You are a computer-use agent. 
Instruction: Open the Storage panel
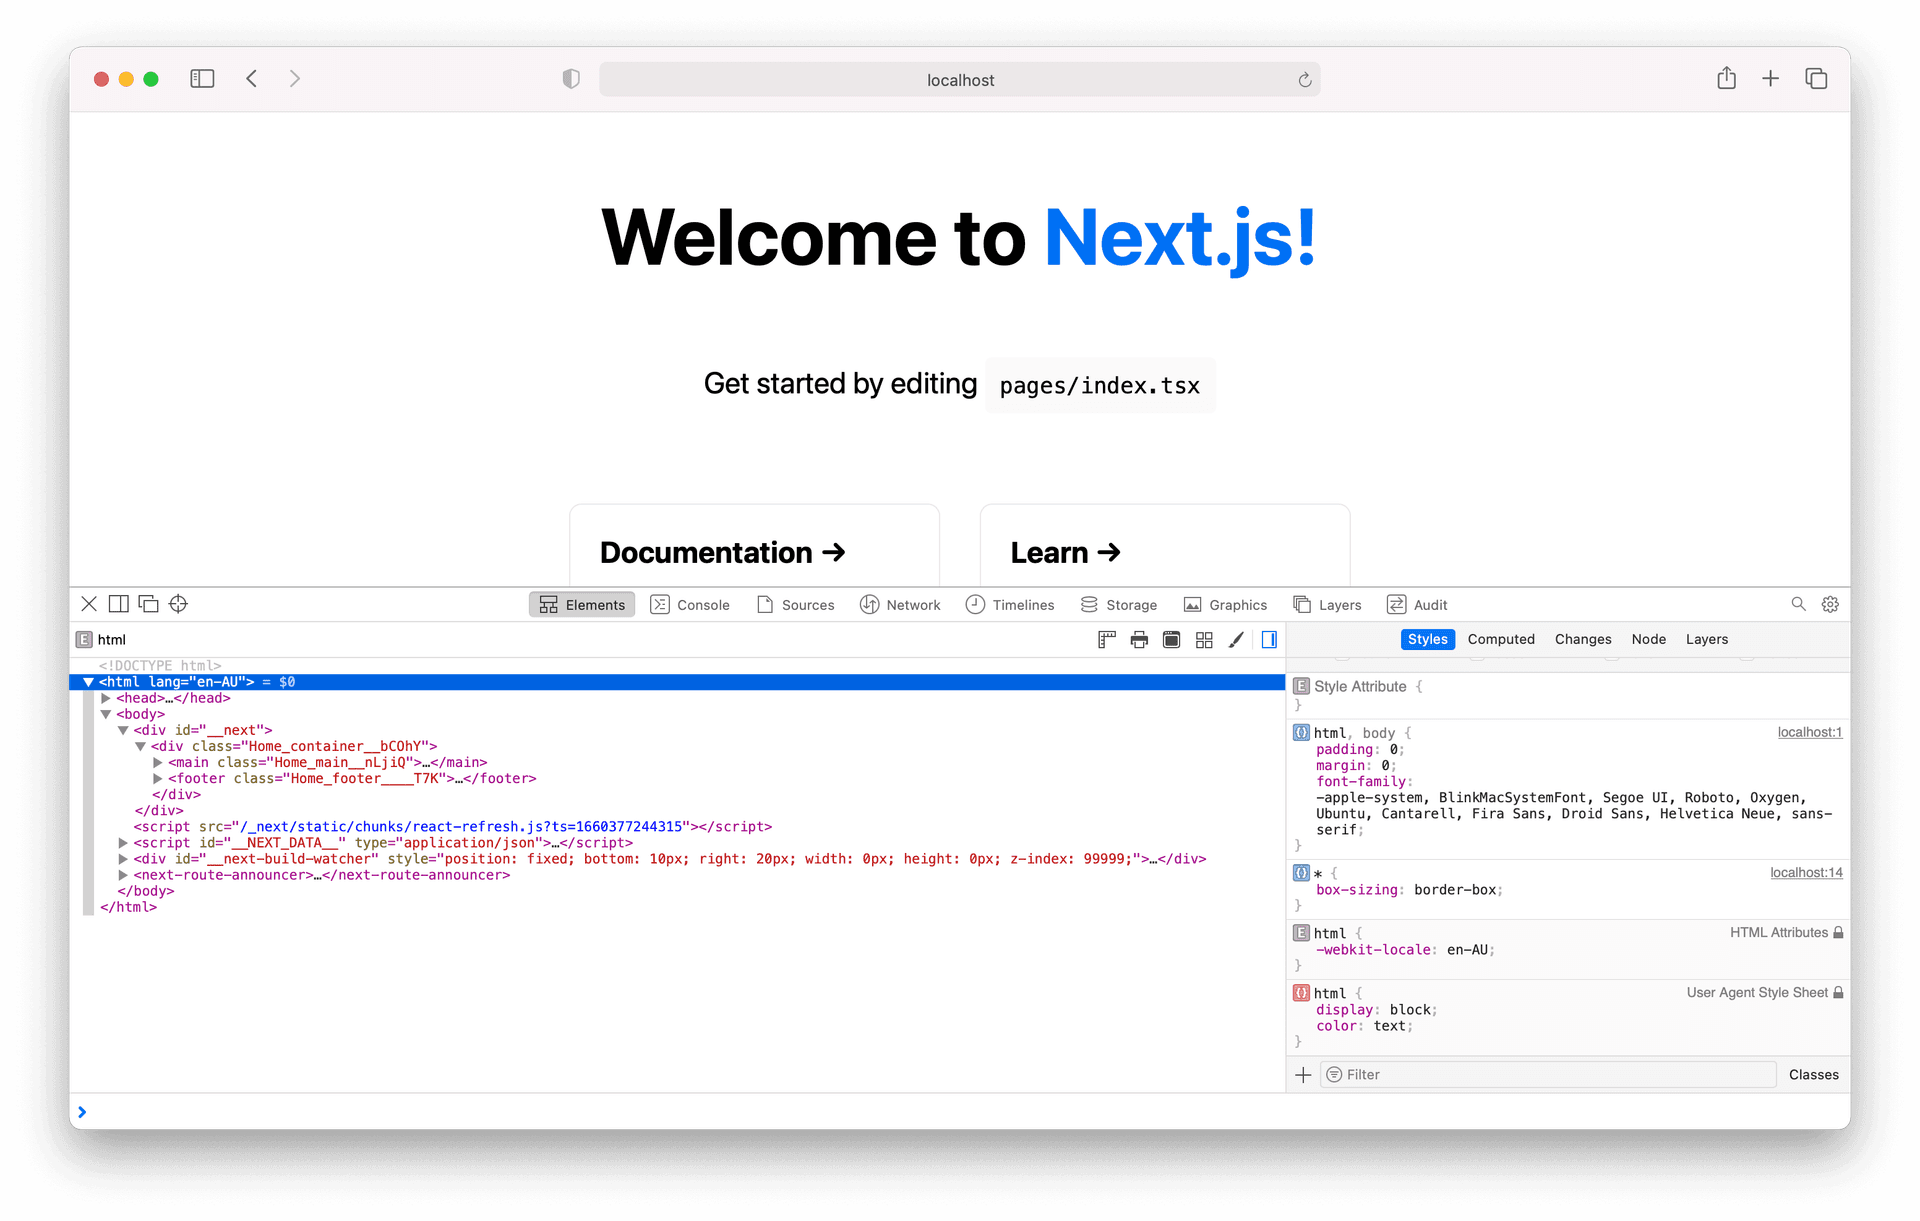click(x=1119, y=604)
